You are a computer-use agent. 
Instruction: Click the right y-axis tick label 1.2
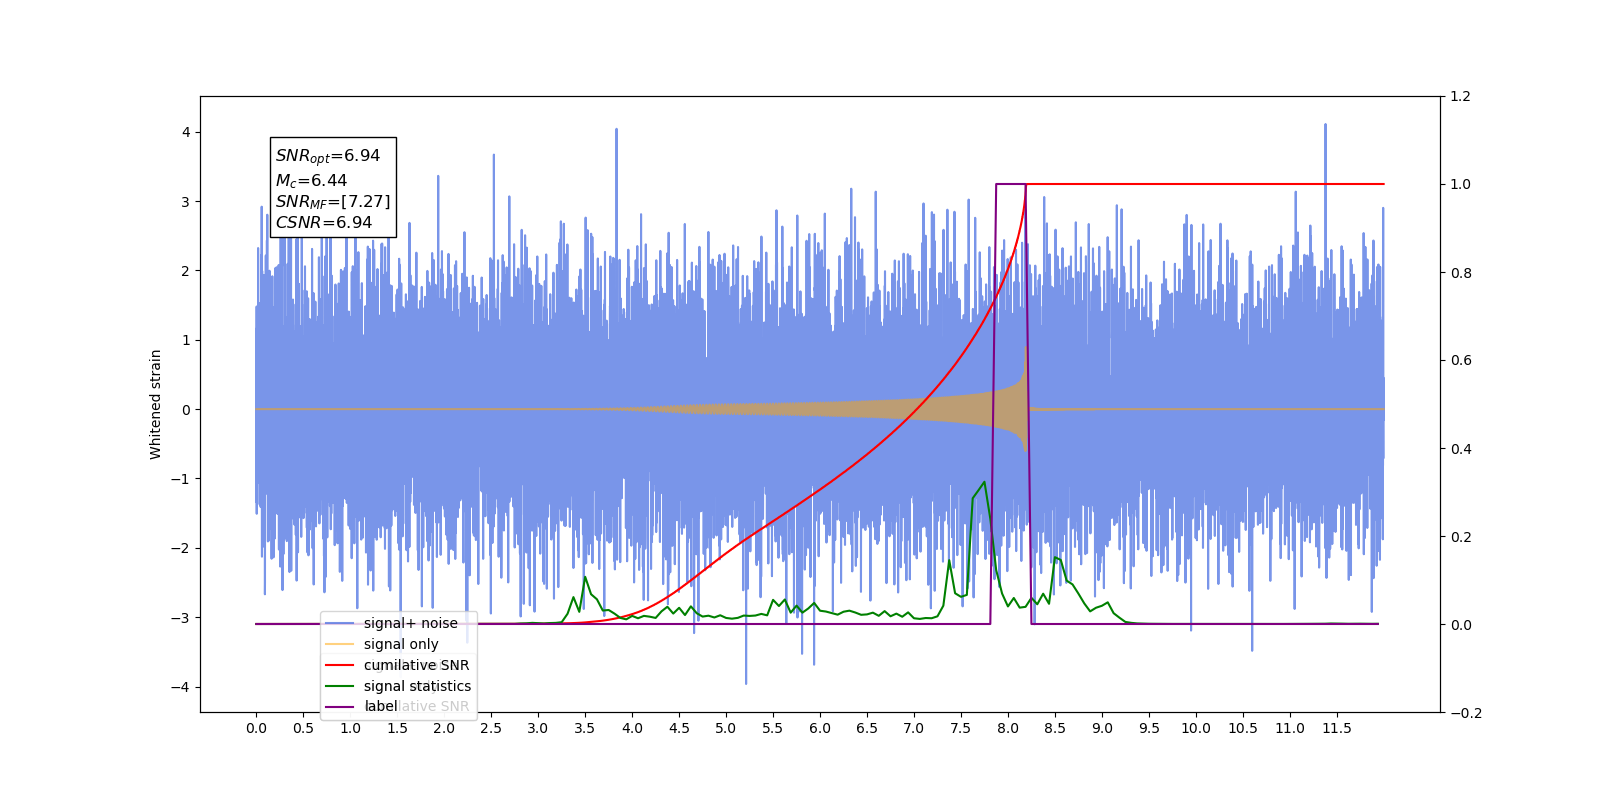point(1461,97)
